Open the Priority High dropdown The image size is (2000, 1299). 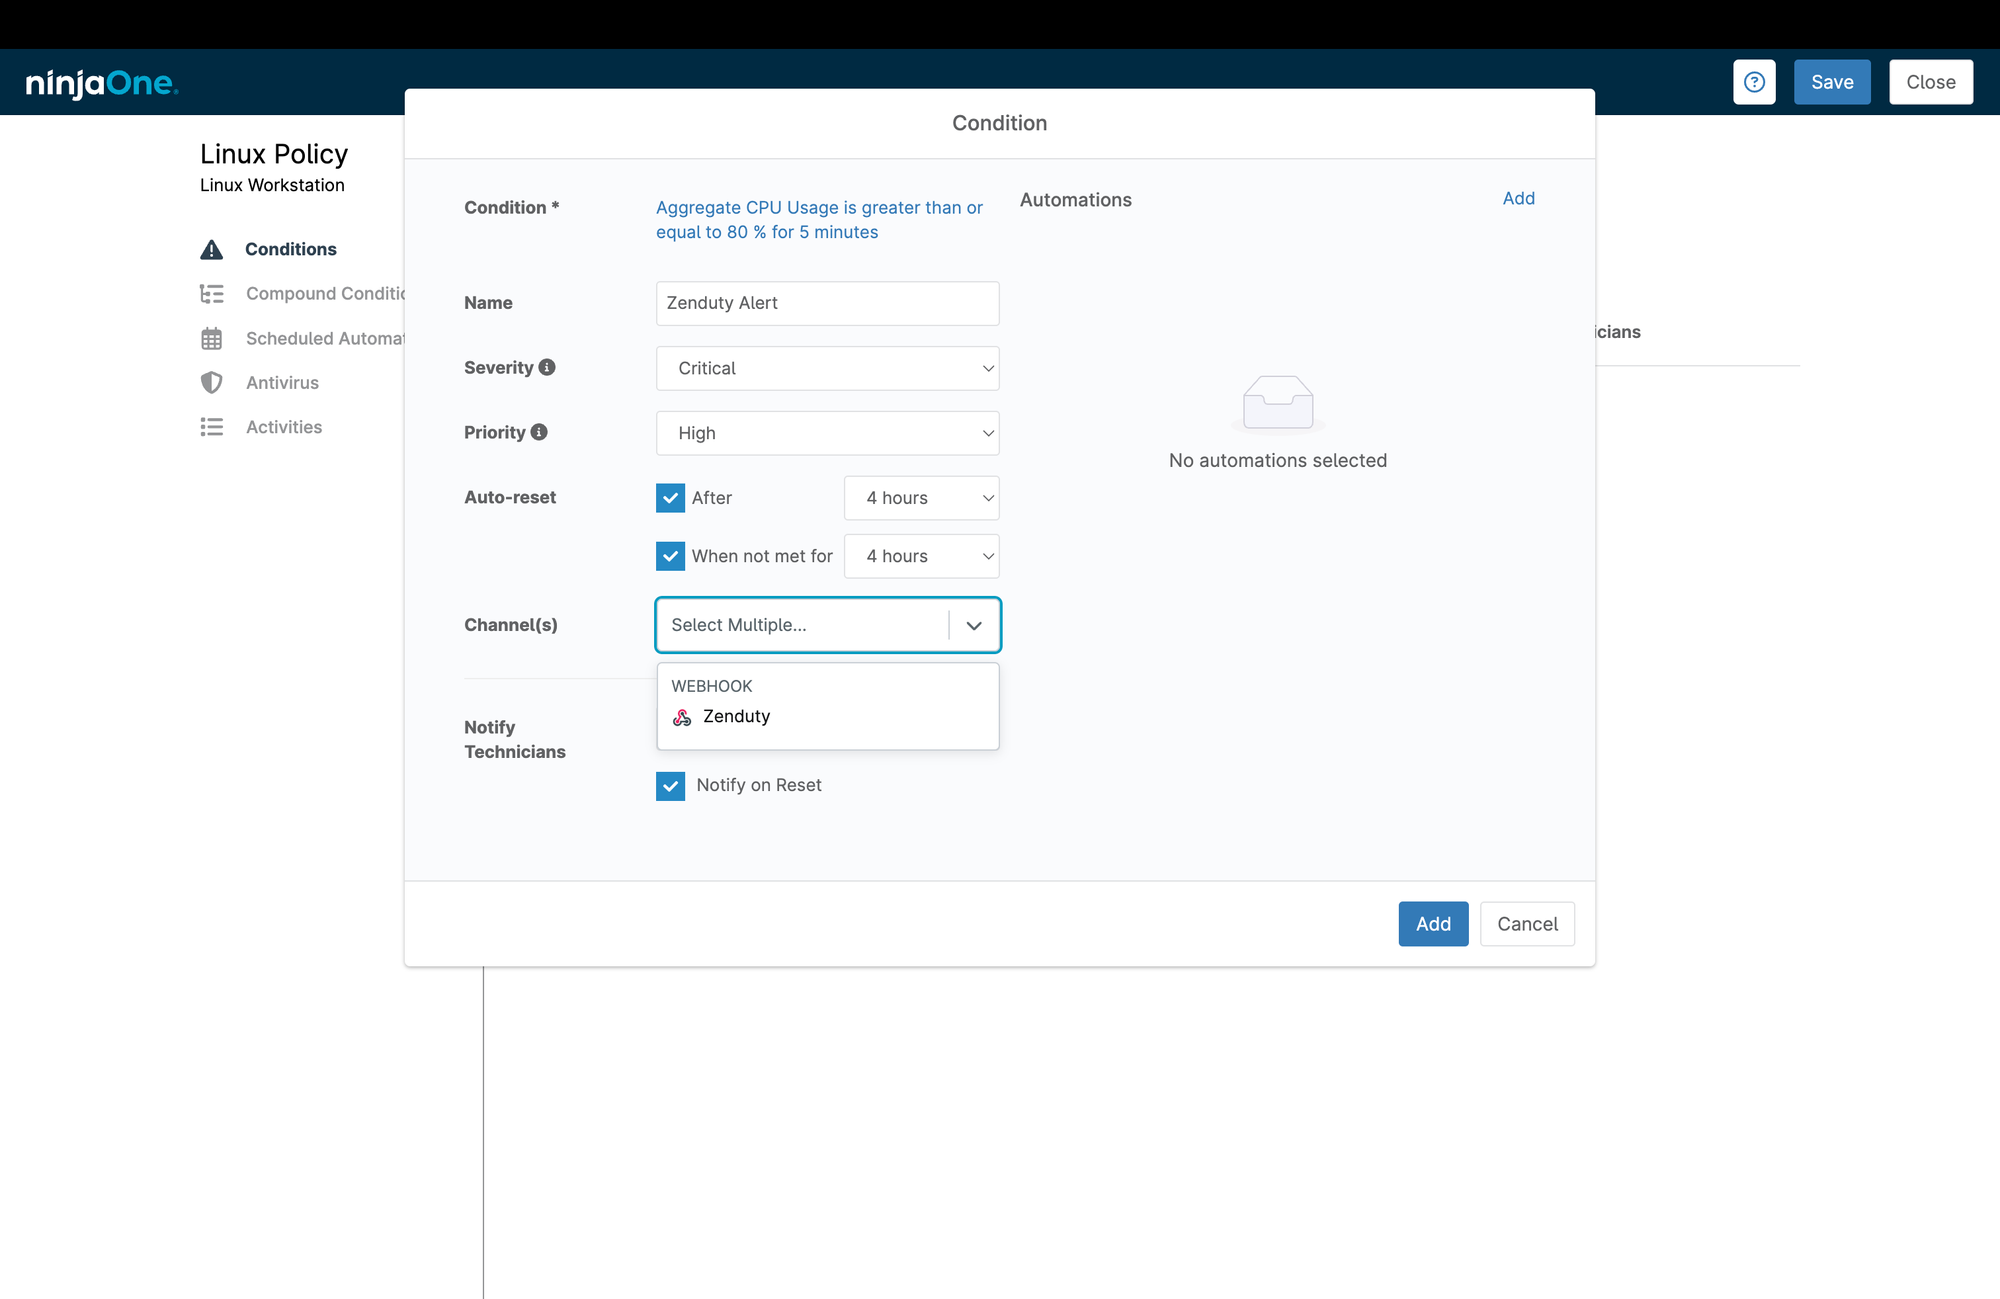click(827, 433)
